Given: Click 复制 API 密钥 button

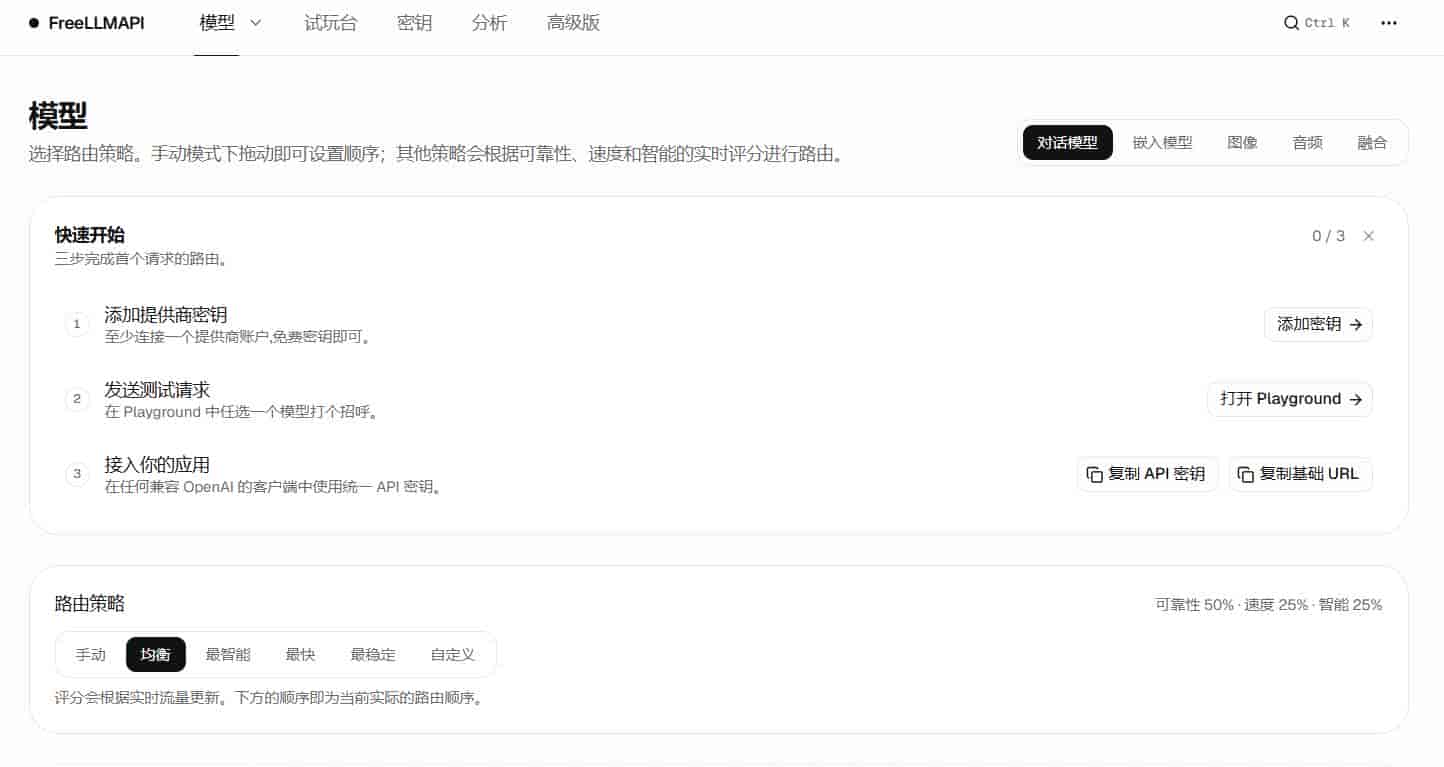Looking at the screenshot, I should pyautogui.click(x=1148, y=474).
